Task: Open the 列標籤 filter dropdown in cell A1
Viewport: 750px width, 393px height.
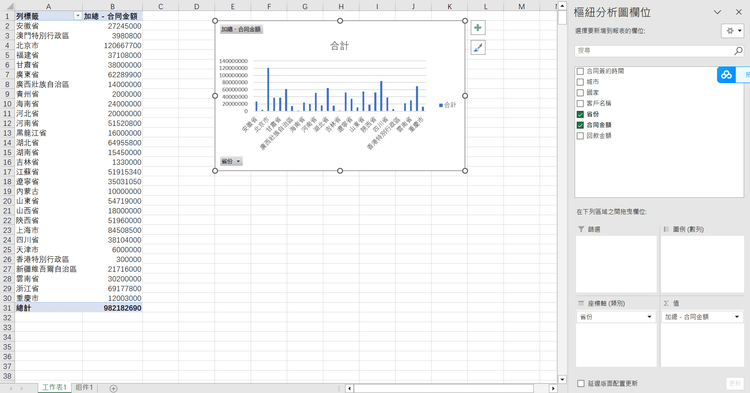Action: (x=77, y=16)
